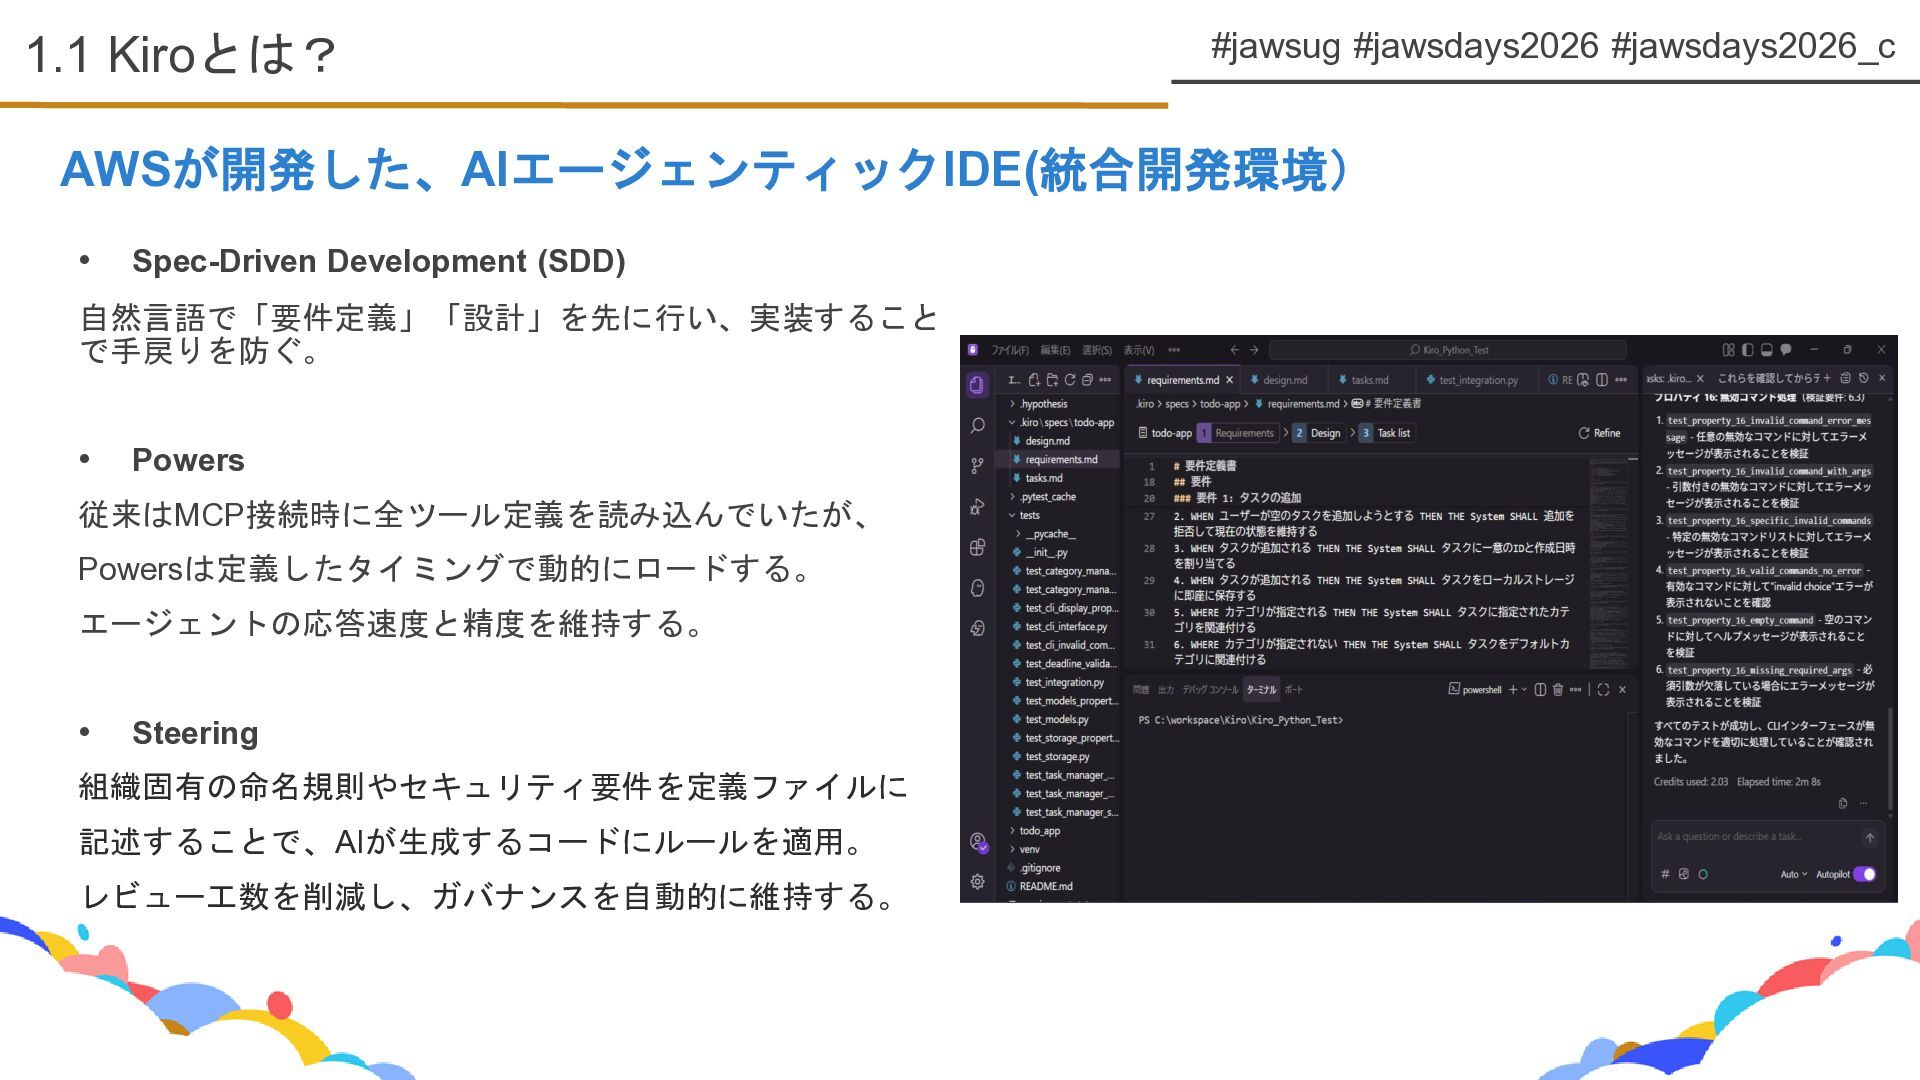Open chat history clock icon
Image resolution: width=1920 pixels, height=1080 pixels.
1863,378
